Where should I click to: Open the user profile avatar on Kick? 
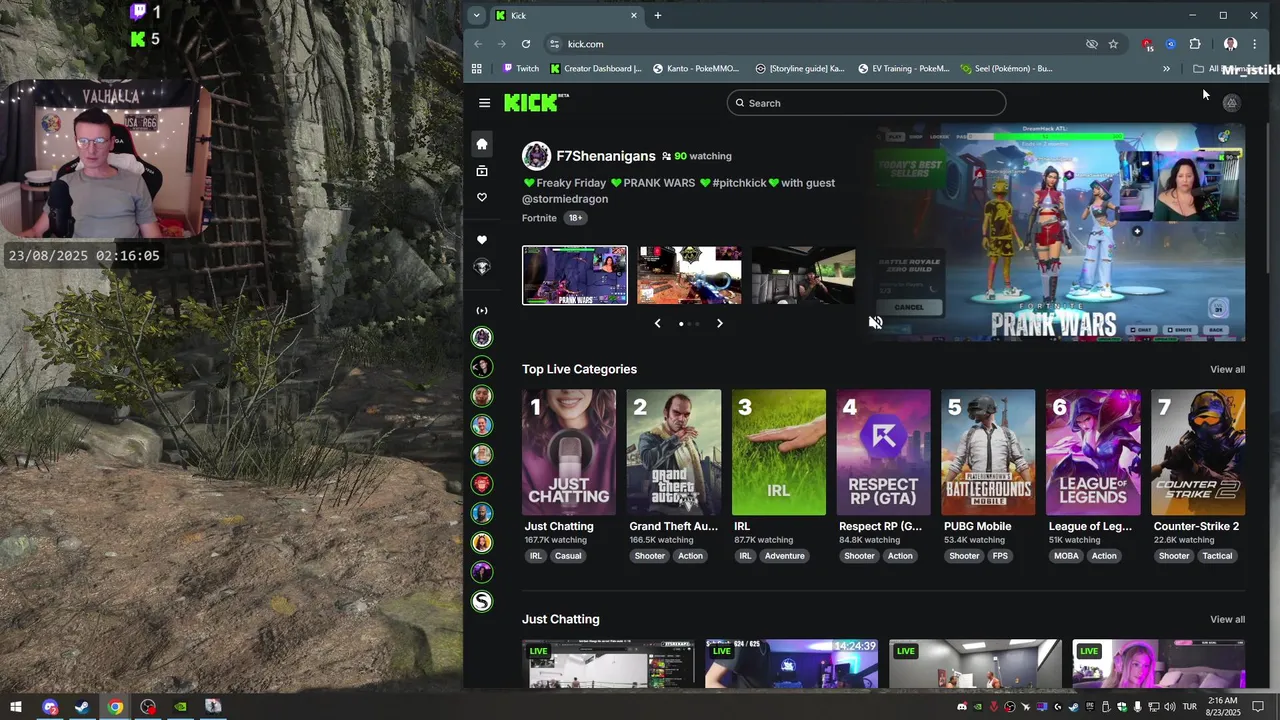tap(1231, 103)
